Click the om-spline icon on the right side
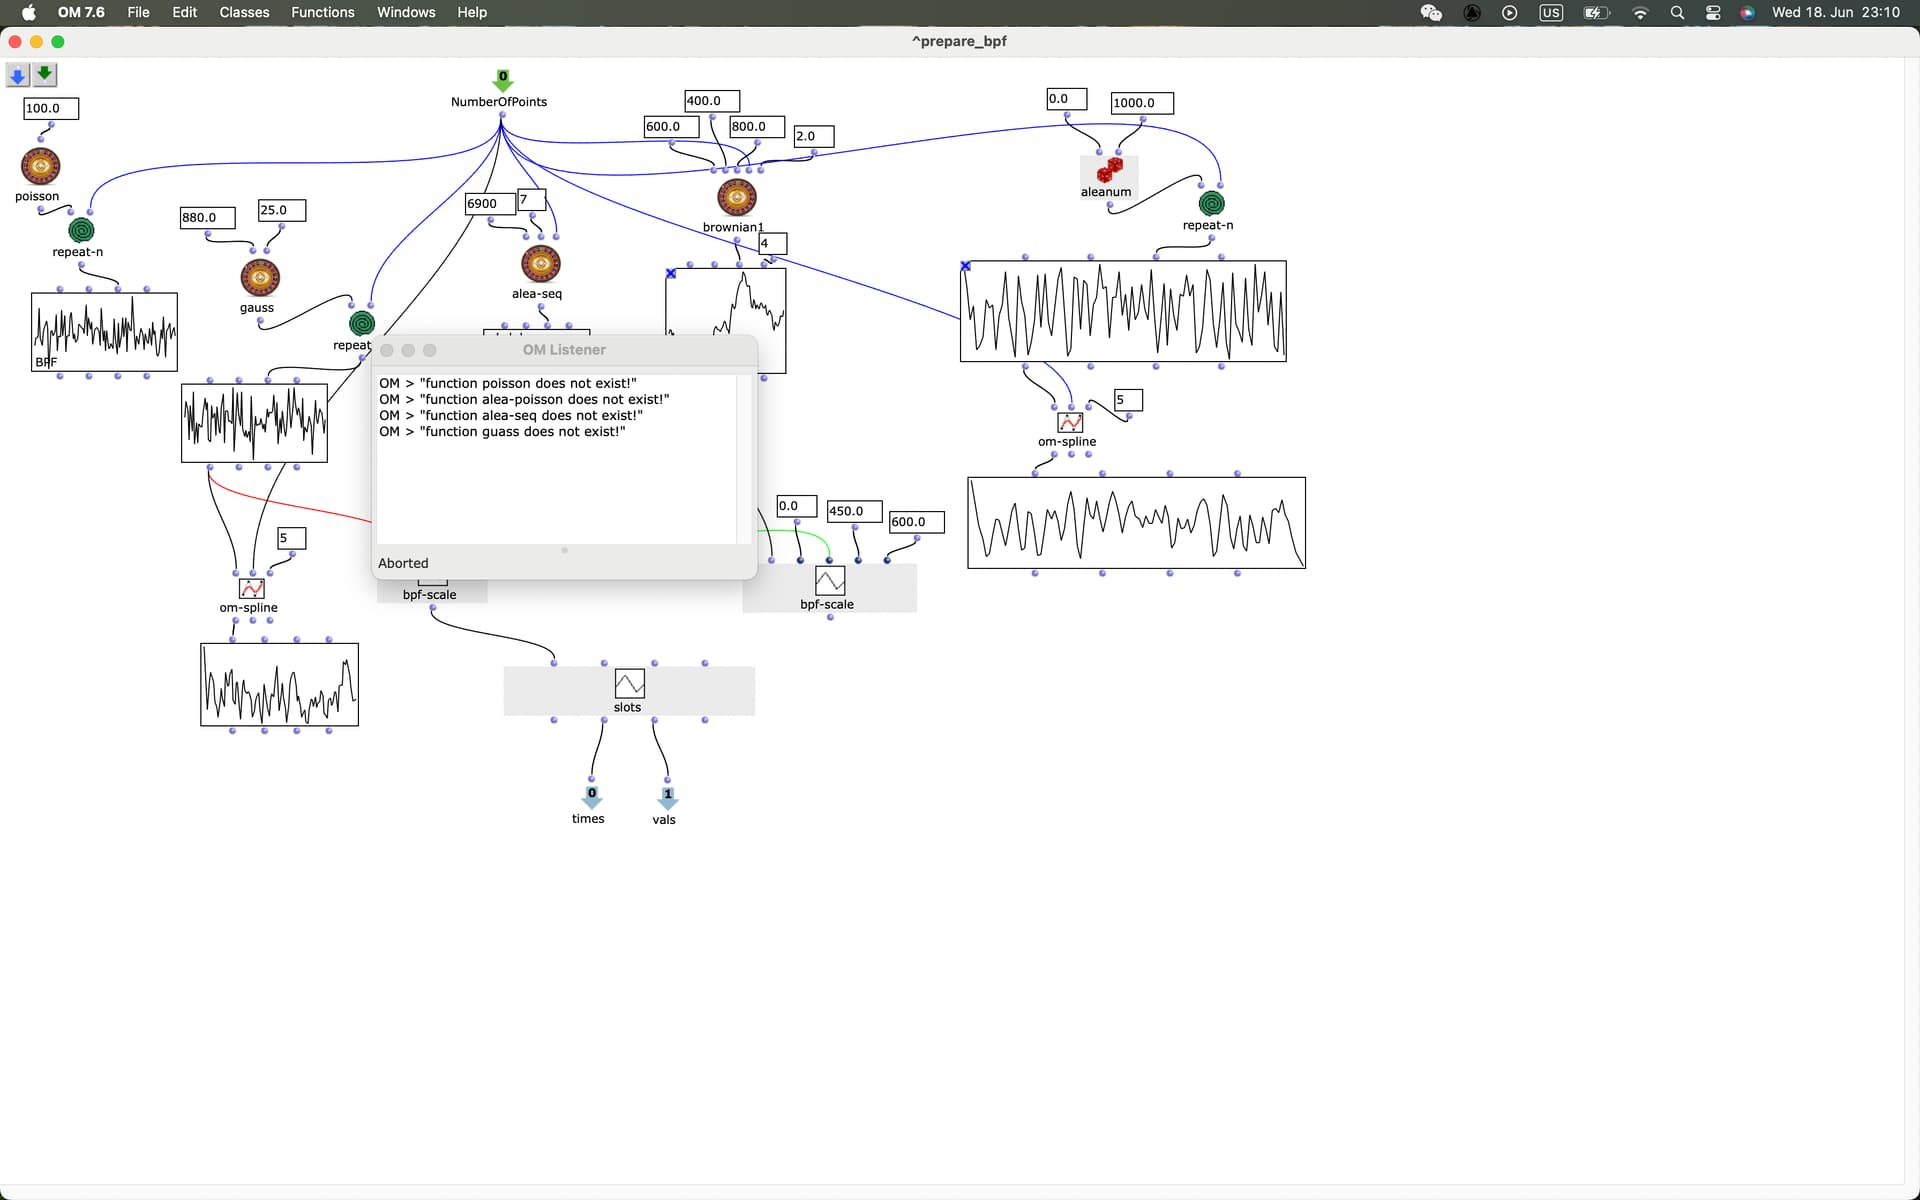Image resolution: width=1920 pixels, height=1200 pixels. (x=1070, y=423)
